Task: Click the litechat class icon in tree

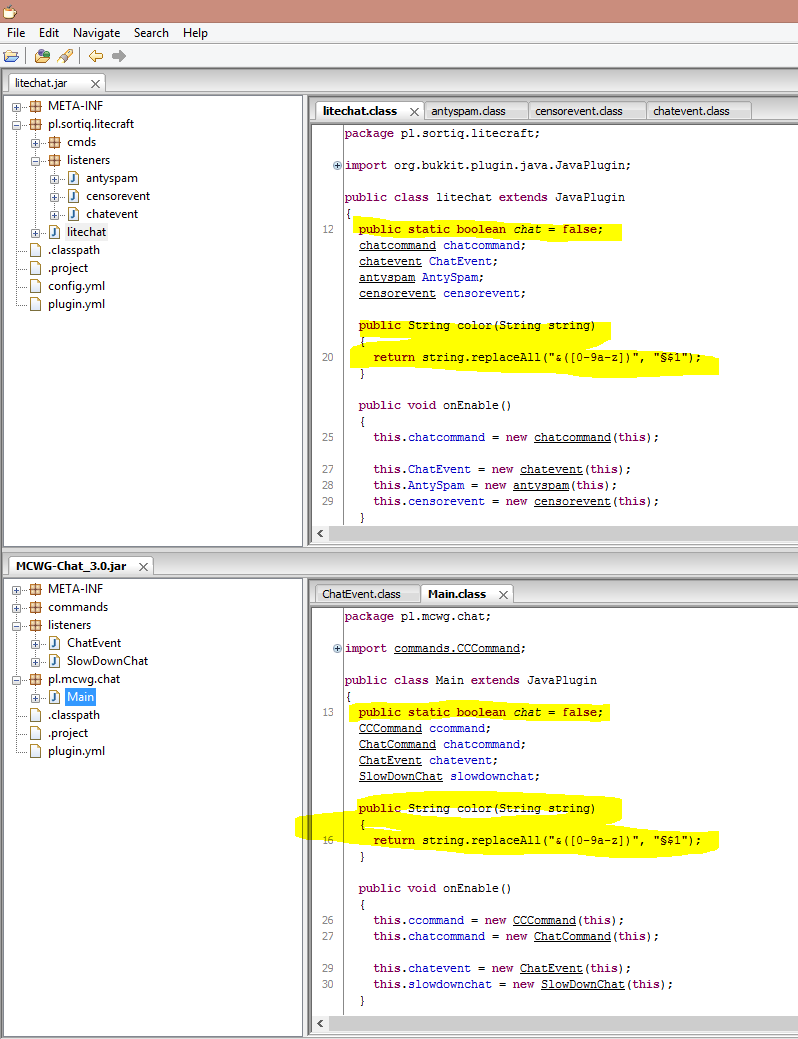Action: click(54, 232)
